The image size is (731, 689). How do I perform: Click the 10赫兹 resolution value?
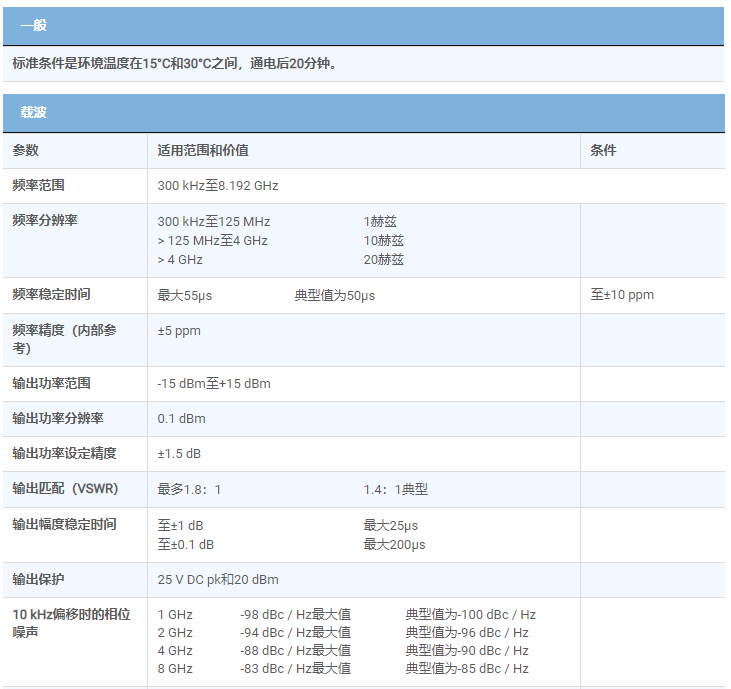pos(383,241)
